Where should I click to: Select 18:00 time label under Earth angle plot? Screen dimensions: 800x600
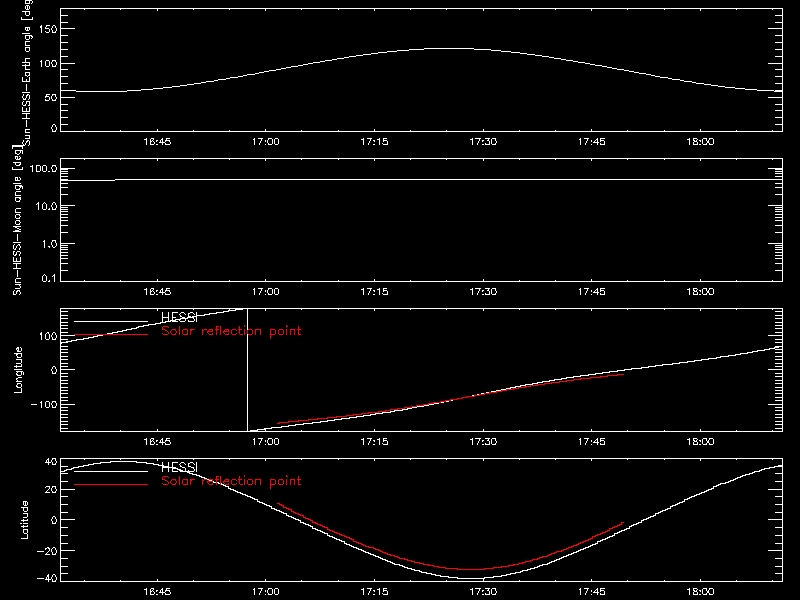click(x=700, y=141)
